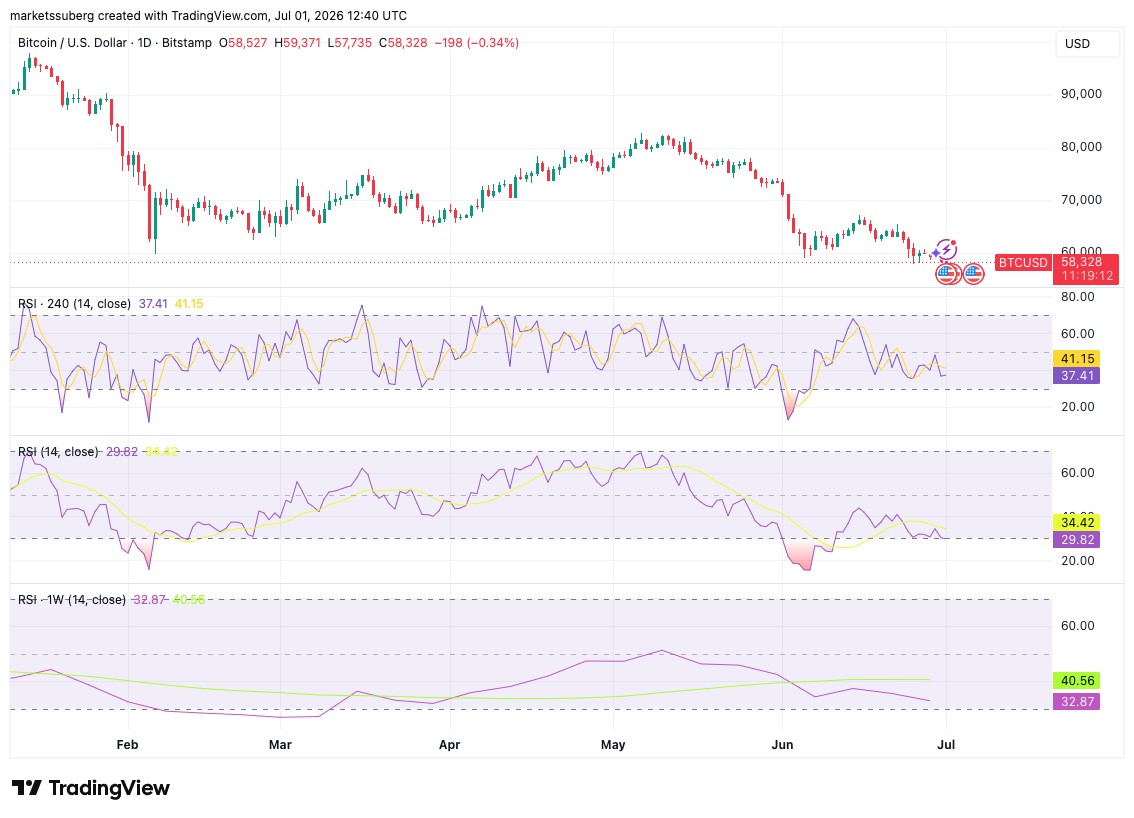Click the 80,000 price axis label
This screenshot has height=818, width=1134.
[x=1081, y=147]
